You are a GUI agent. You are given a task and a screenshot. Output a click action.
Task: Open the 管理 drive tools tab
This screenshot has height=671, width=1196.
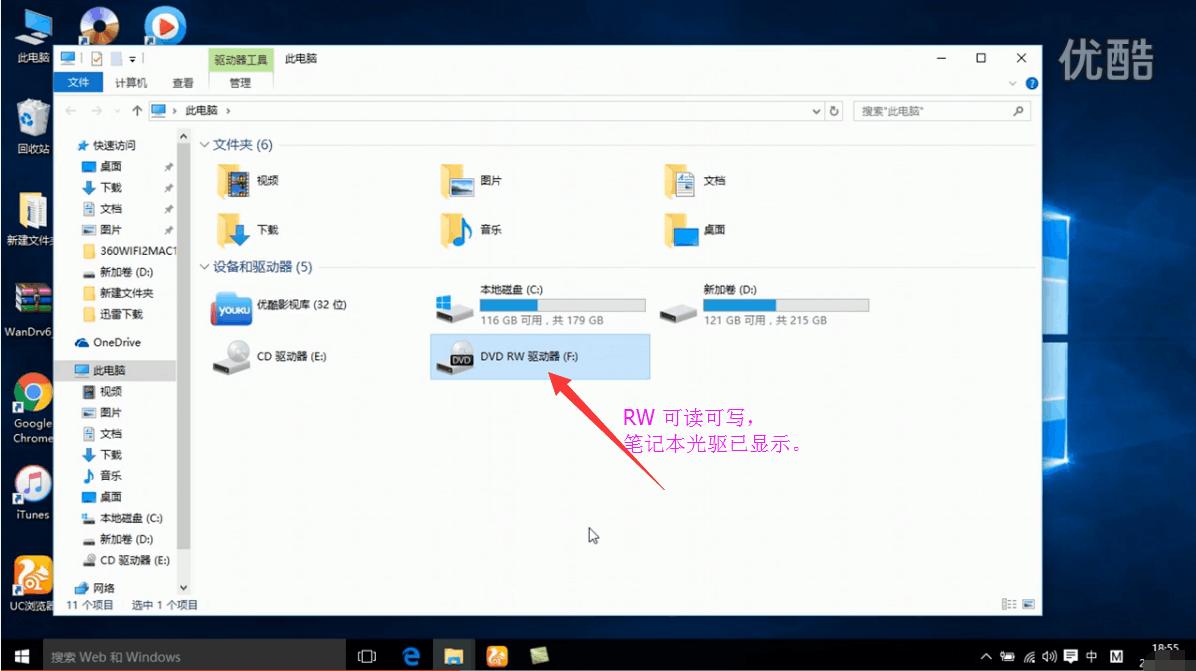240,82
